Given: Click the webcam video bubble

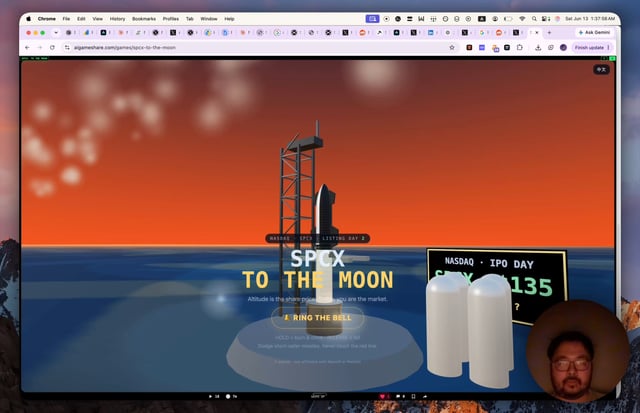Looking at the screenshot, I should (576, 350).
